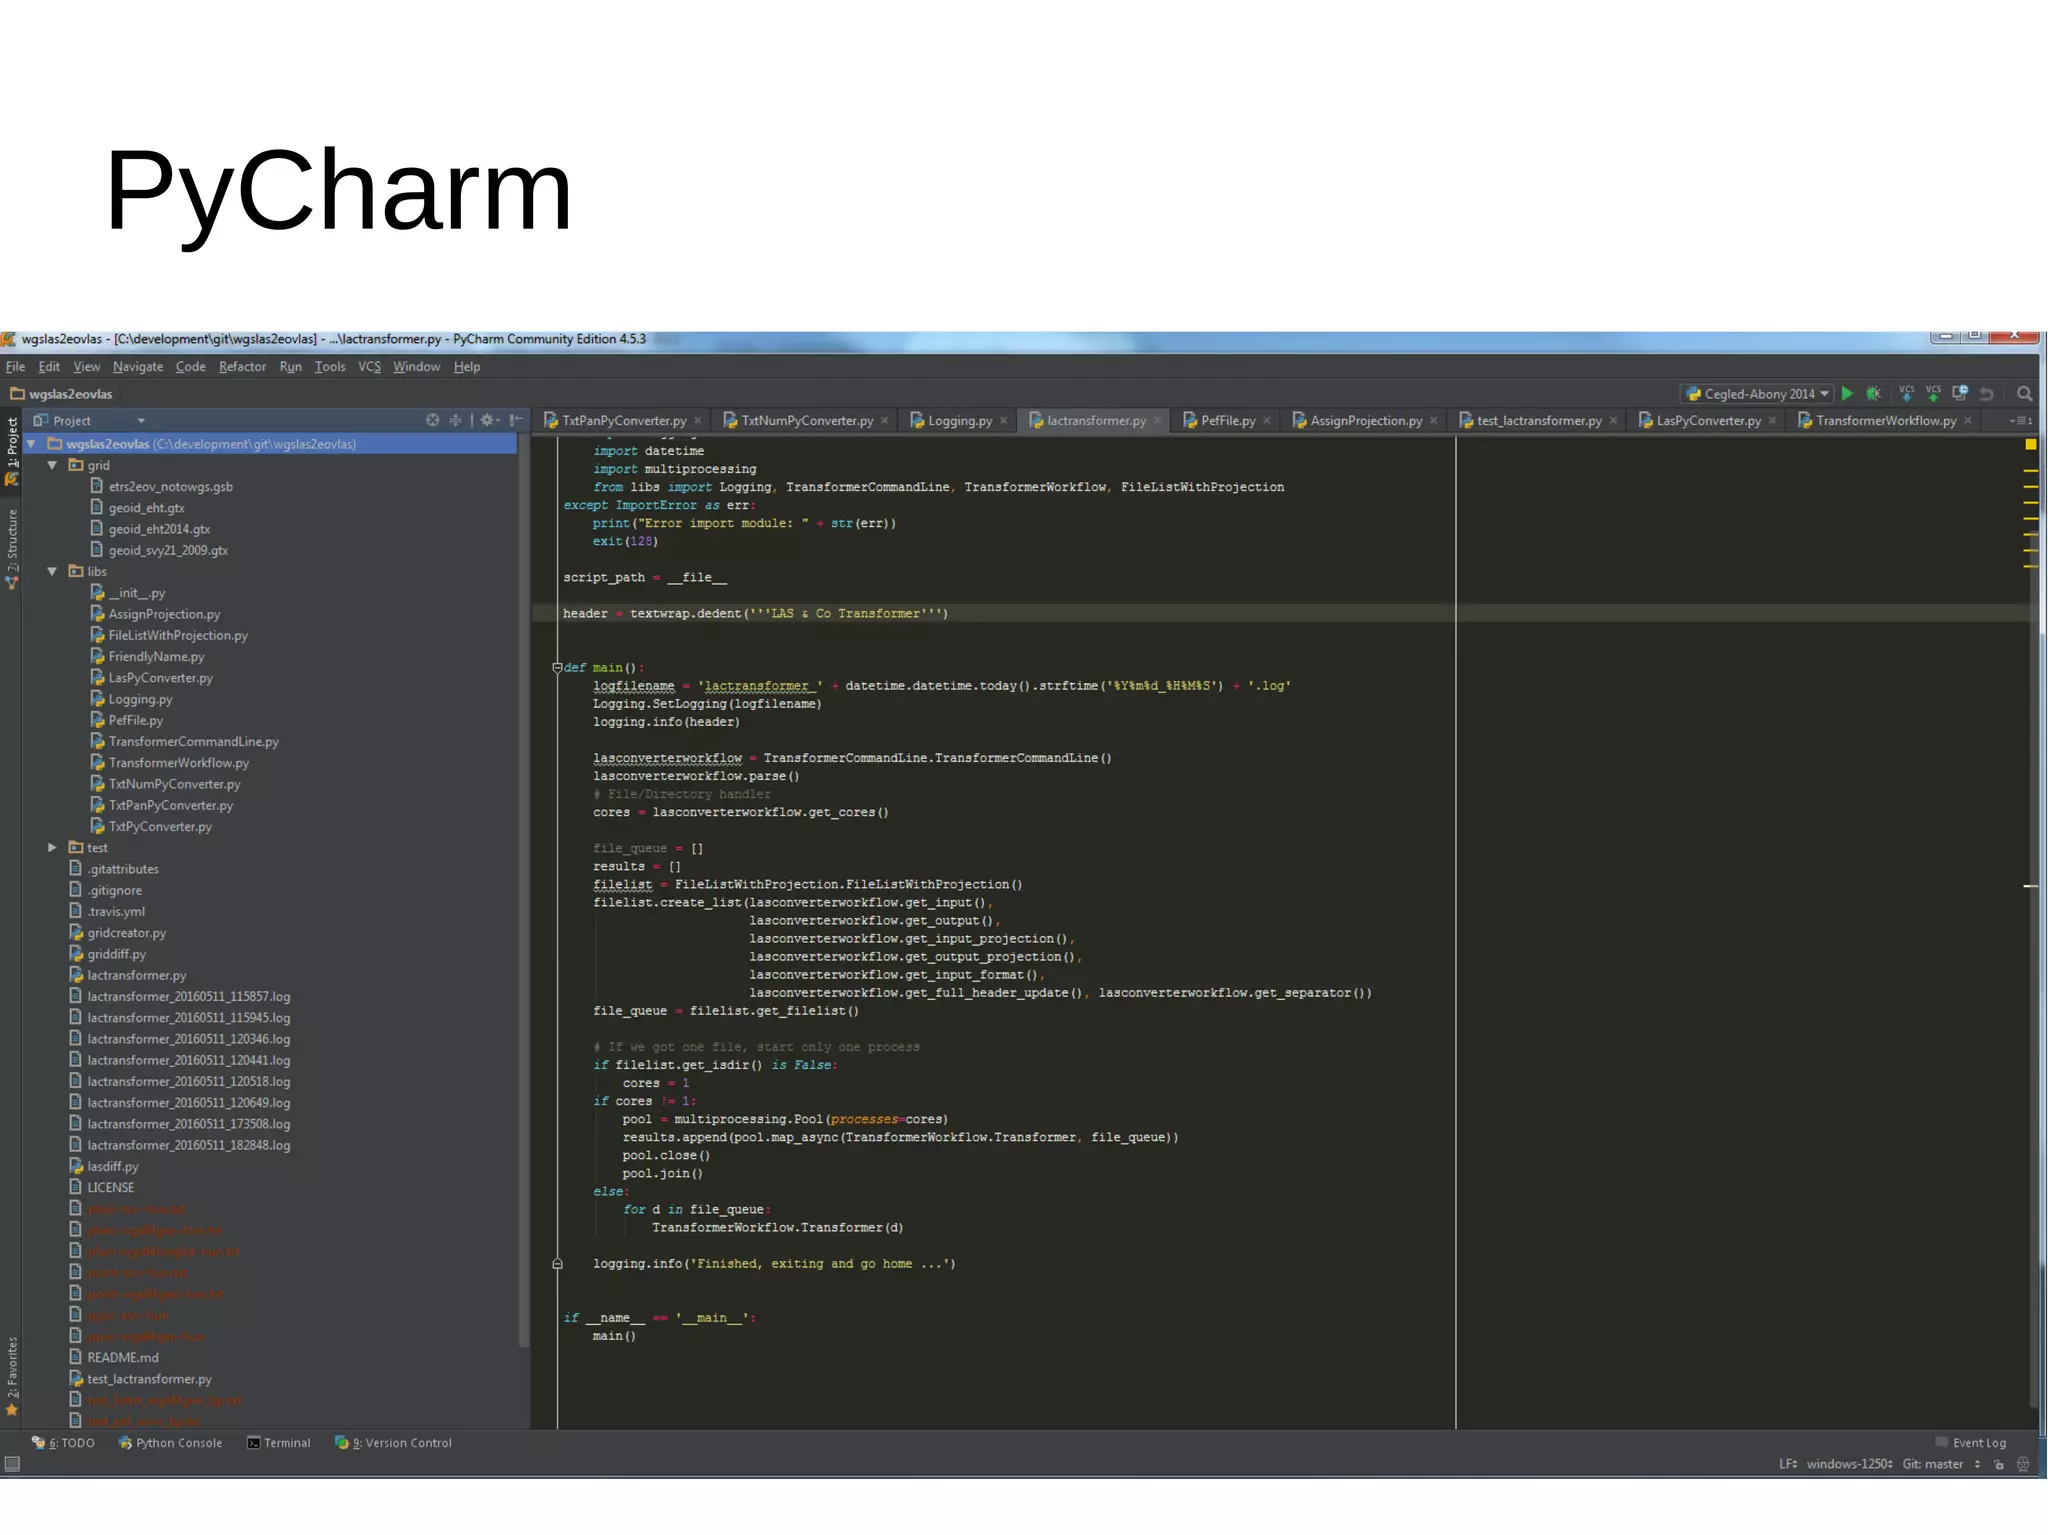This screenshot has width=2048, height=1535.
Task: Open Search Everywhere magnifier icon
Action: (2024, 394)
